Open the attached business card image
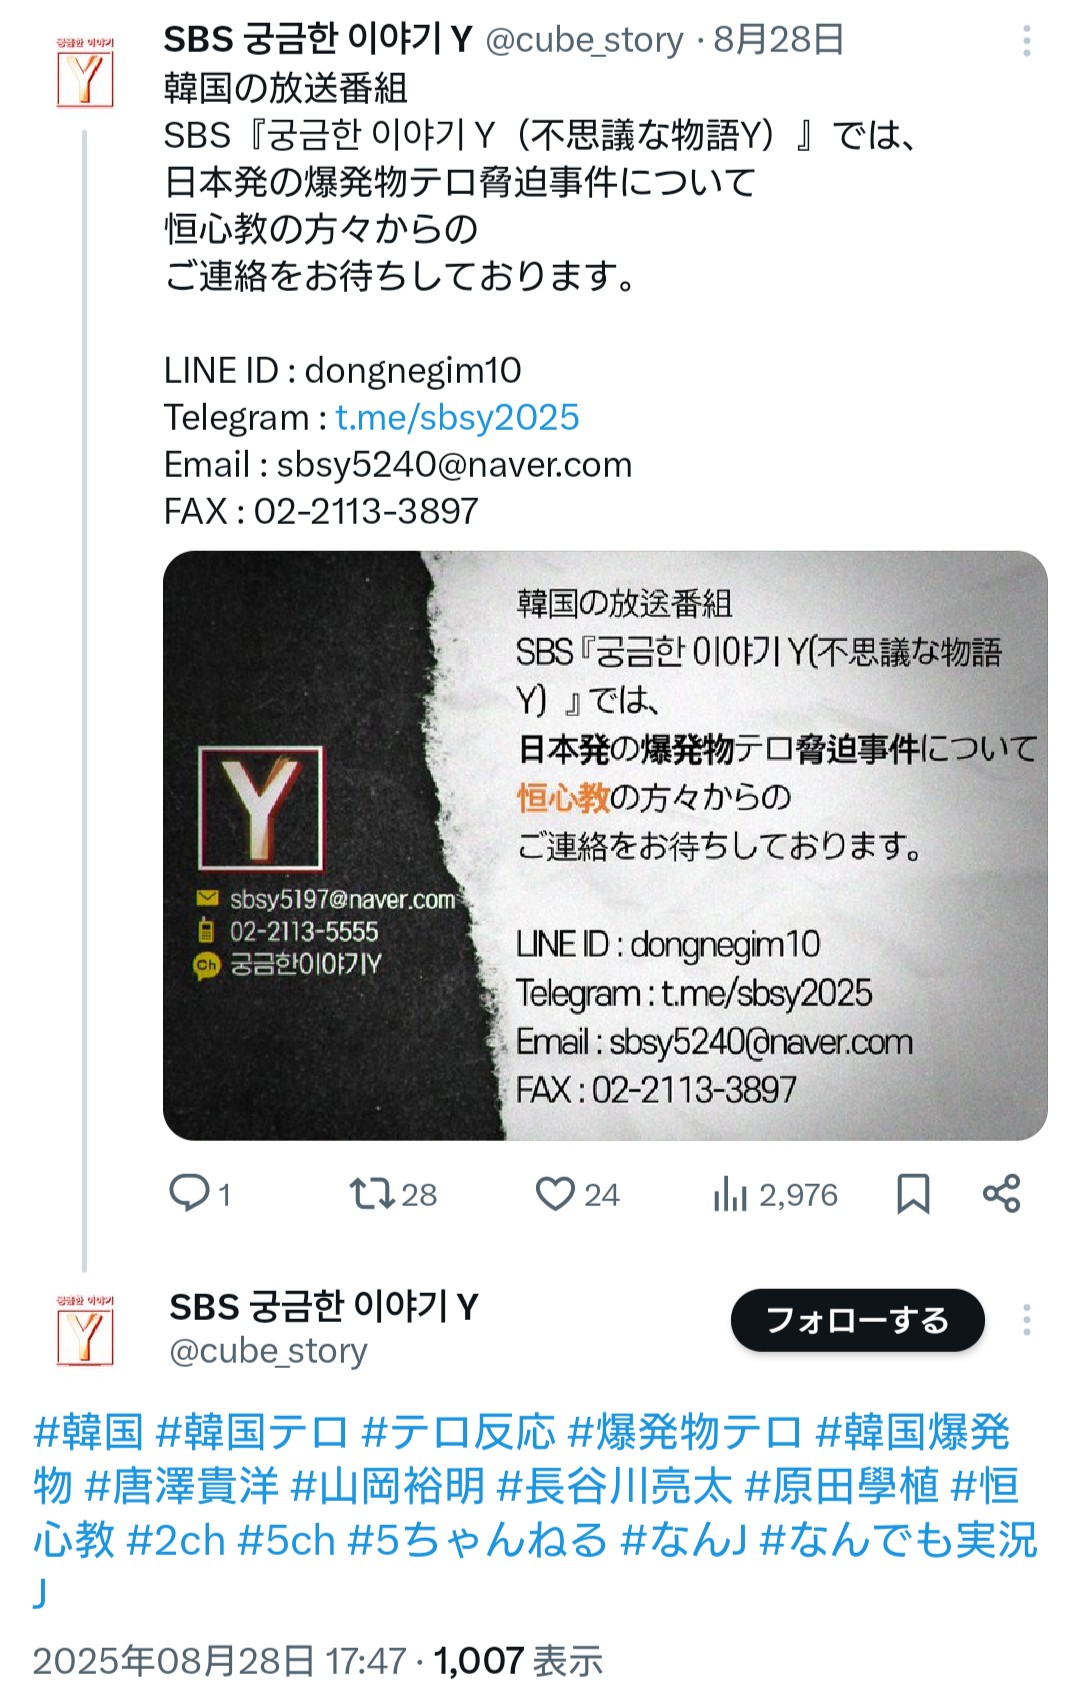Image resolution: width=1080 pixels, height=1696 pixels. click(605, 845)
